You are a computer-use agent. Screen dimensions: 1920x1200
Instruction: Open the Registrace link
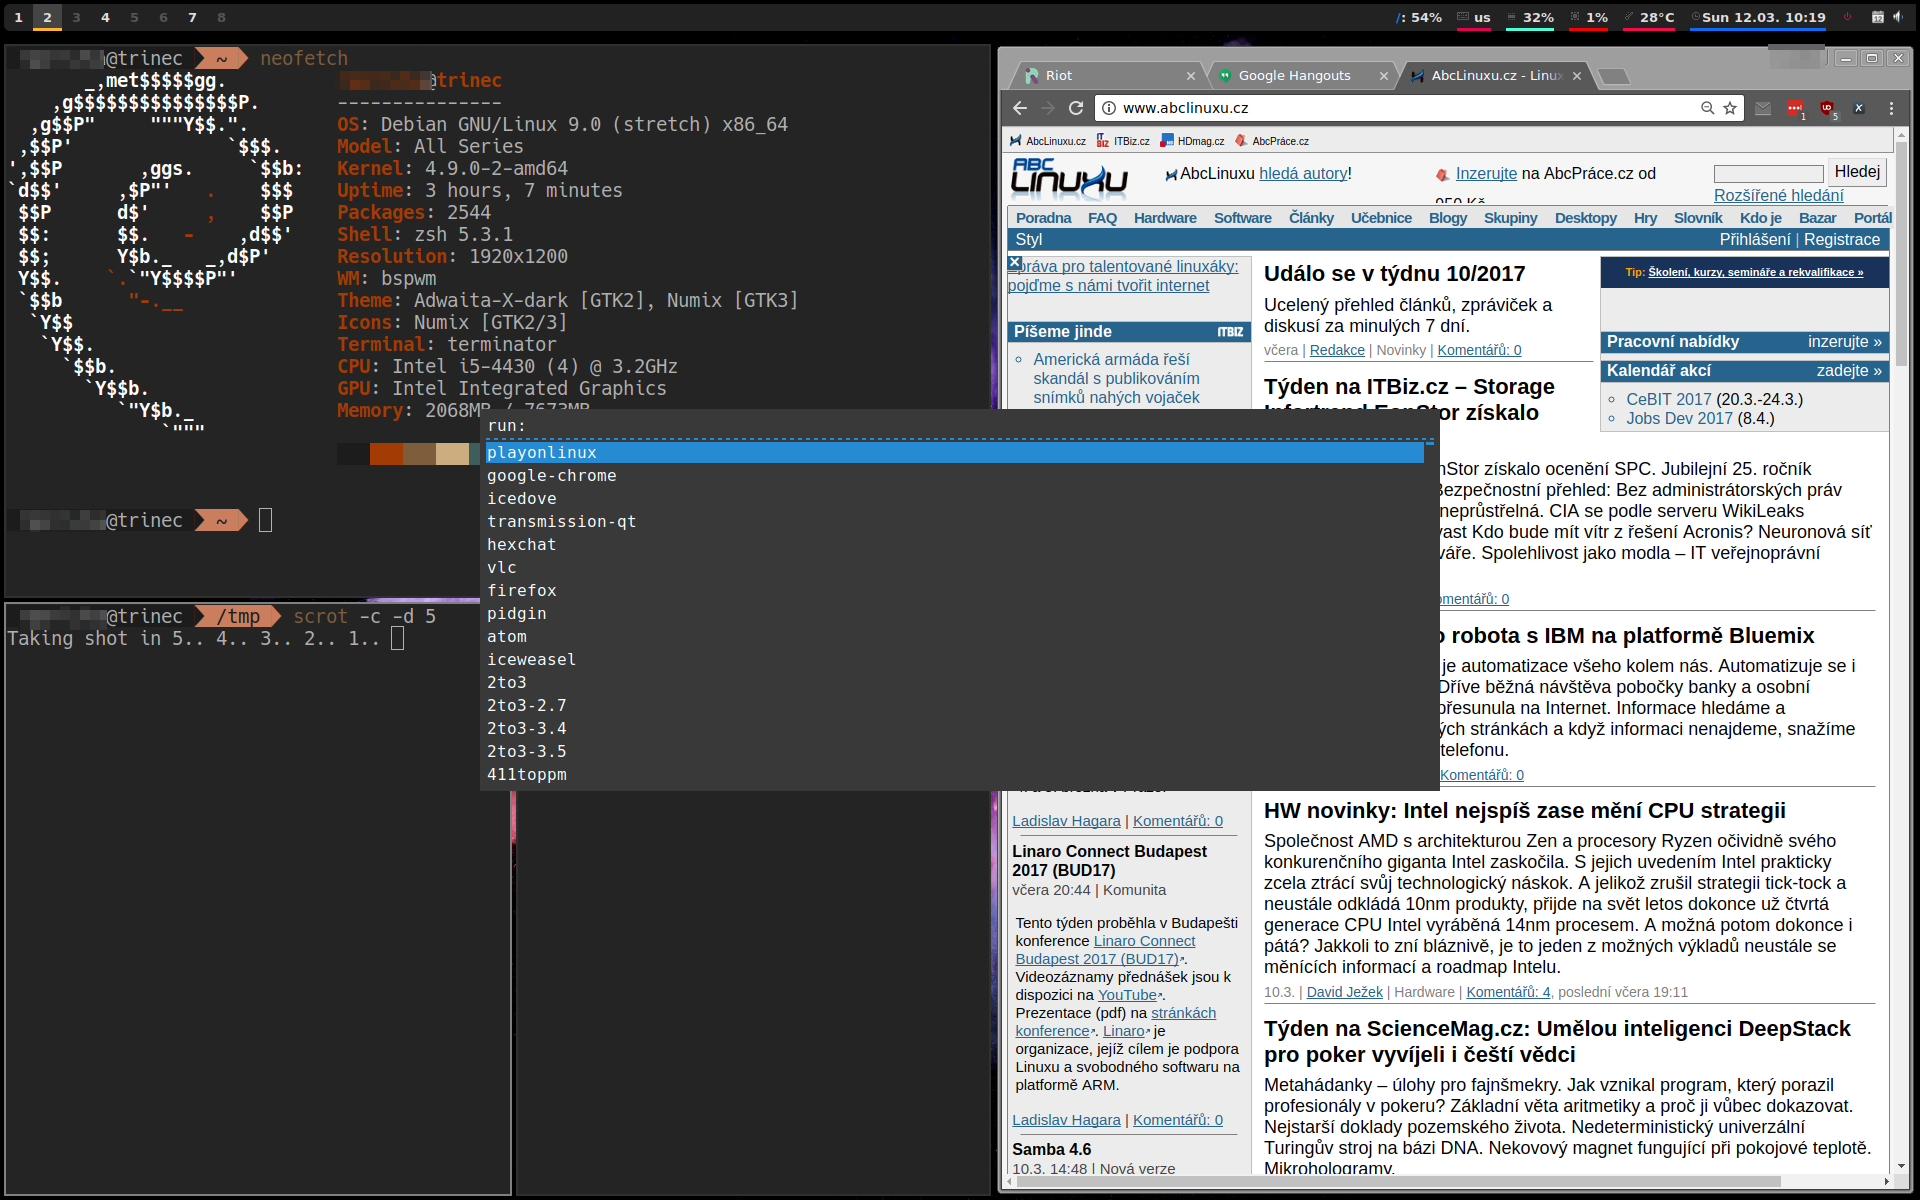(1841, 239)
